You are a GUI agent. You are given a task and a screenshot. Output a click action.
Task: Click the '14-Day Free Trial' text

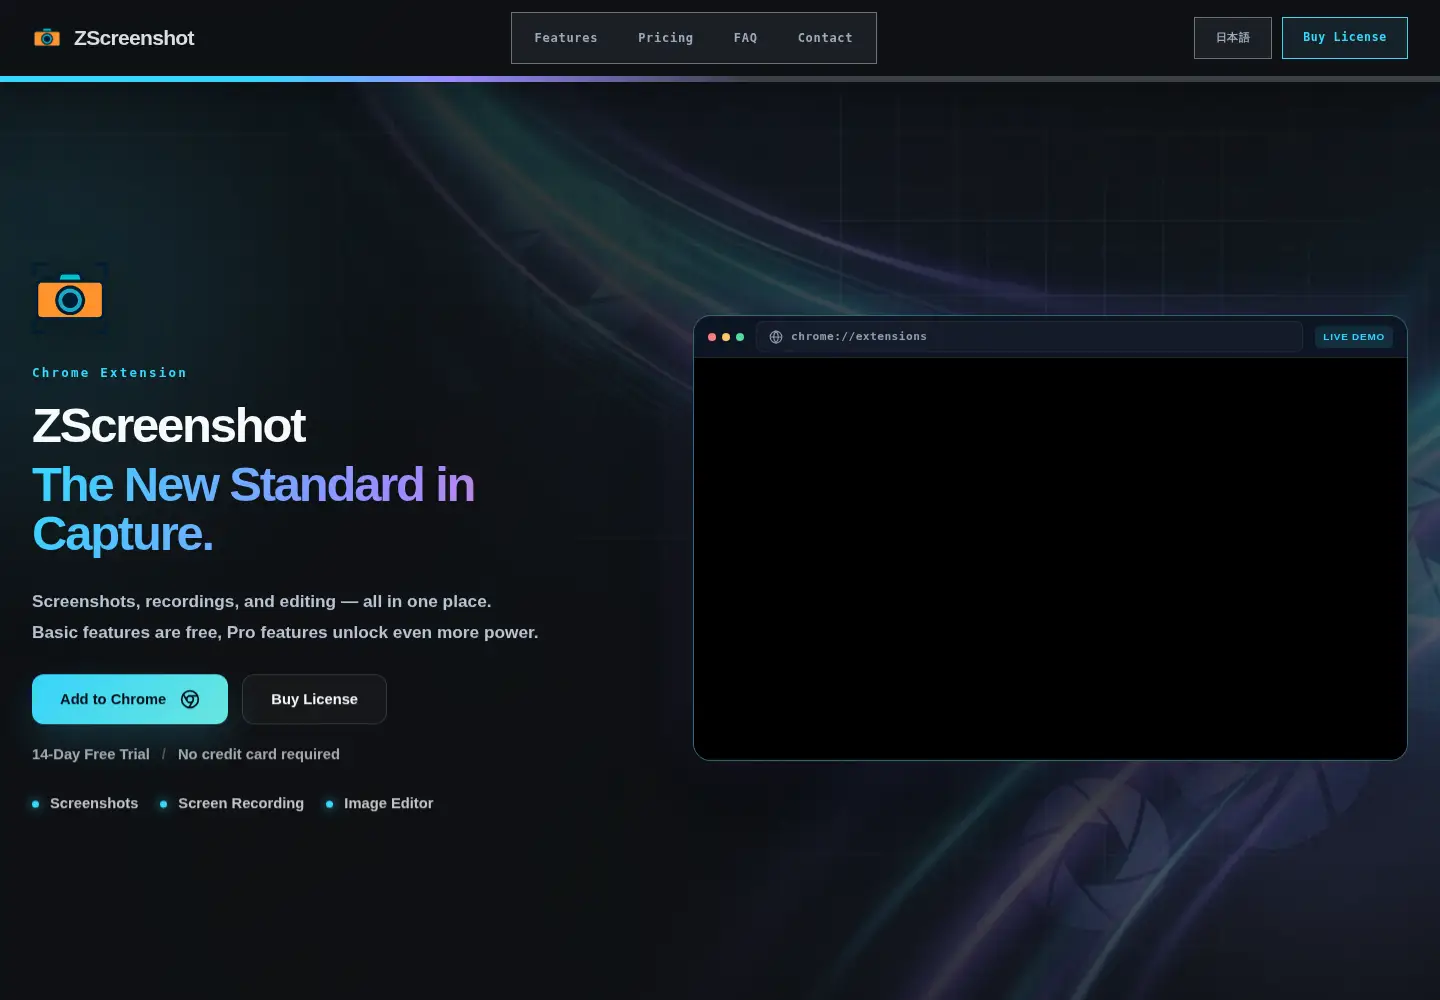tap(91, 754)
